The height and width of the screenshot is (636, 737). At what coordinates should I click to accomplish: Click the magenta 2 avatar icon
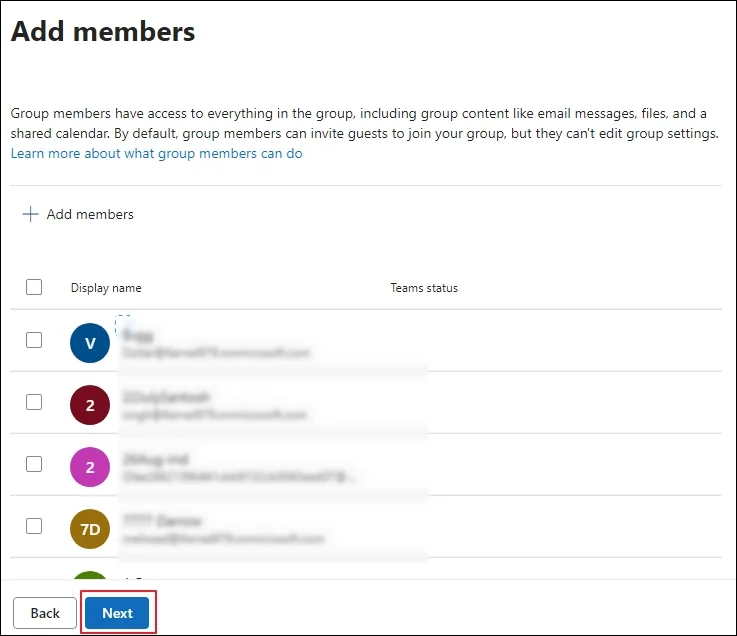90,467
